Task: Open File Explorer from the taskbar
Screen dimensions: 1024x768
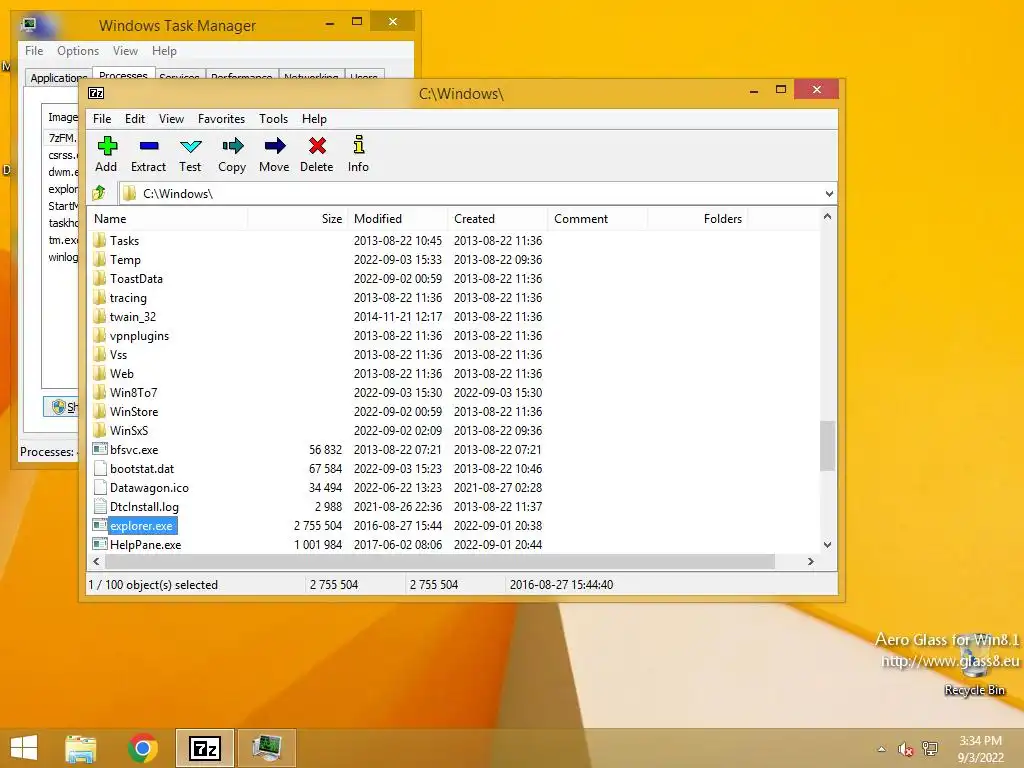Action: [x=80, y=748]
